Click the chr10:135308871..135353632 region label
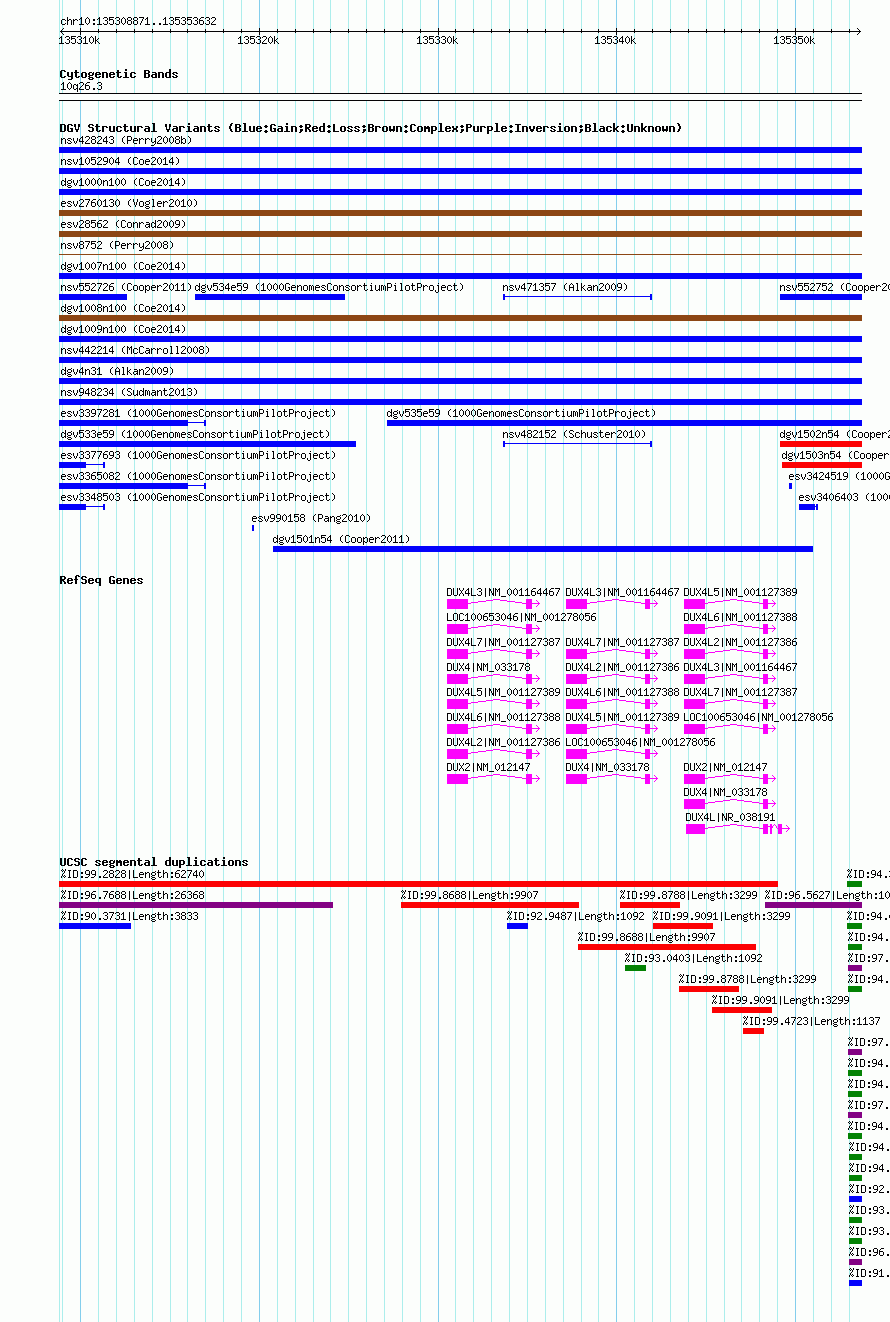Viewport: 890px width, 1322px height. [138, 21]
